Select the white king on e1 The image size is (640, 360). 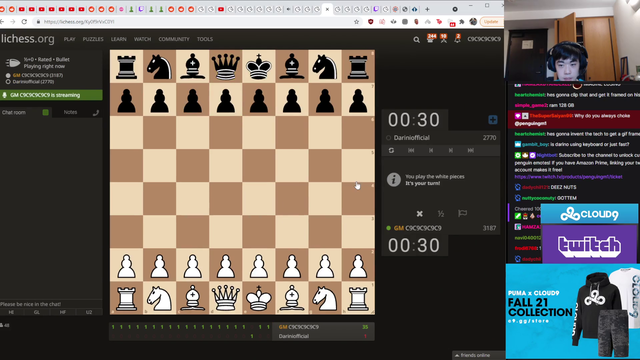(x=259, y=298)
